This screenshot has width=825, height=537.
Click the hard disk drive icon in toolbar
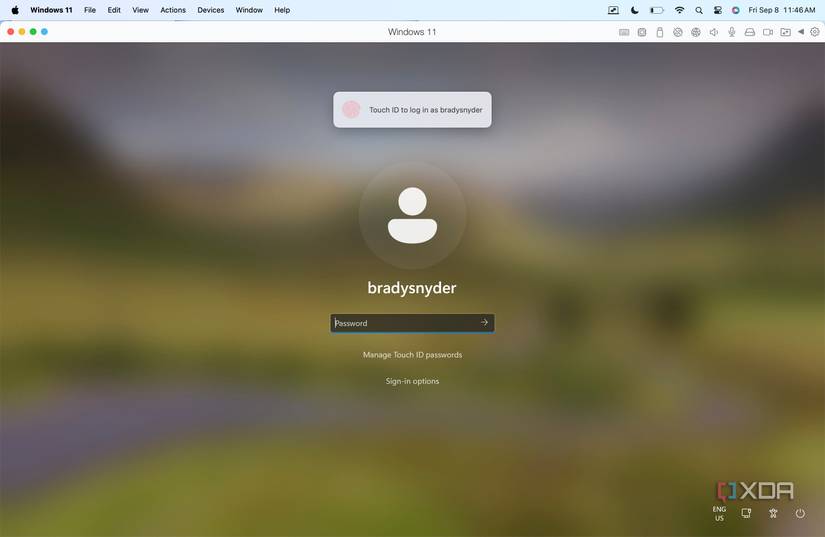click(x=750, y=32)
